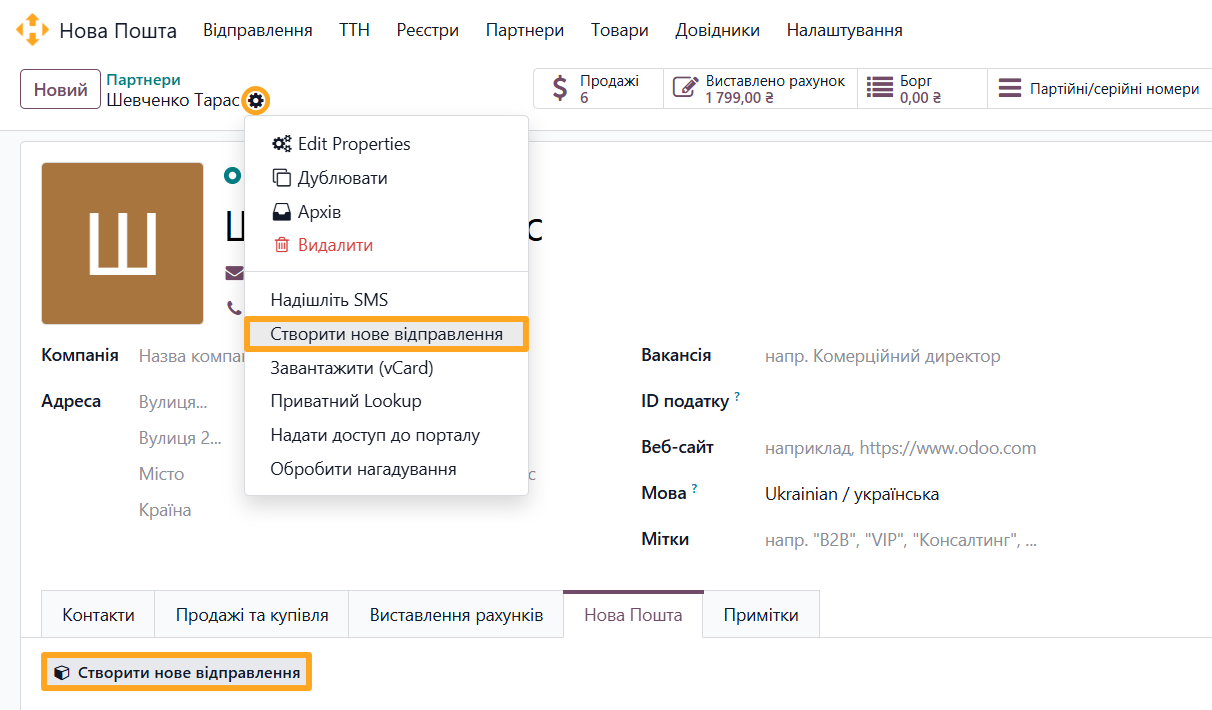
Task: Open the Борг 0,00 ₴ stat button
Action: [923, 89]
